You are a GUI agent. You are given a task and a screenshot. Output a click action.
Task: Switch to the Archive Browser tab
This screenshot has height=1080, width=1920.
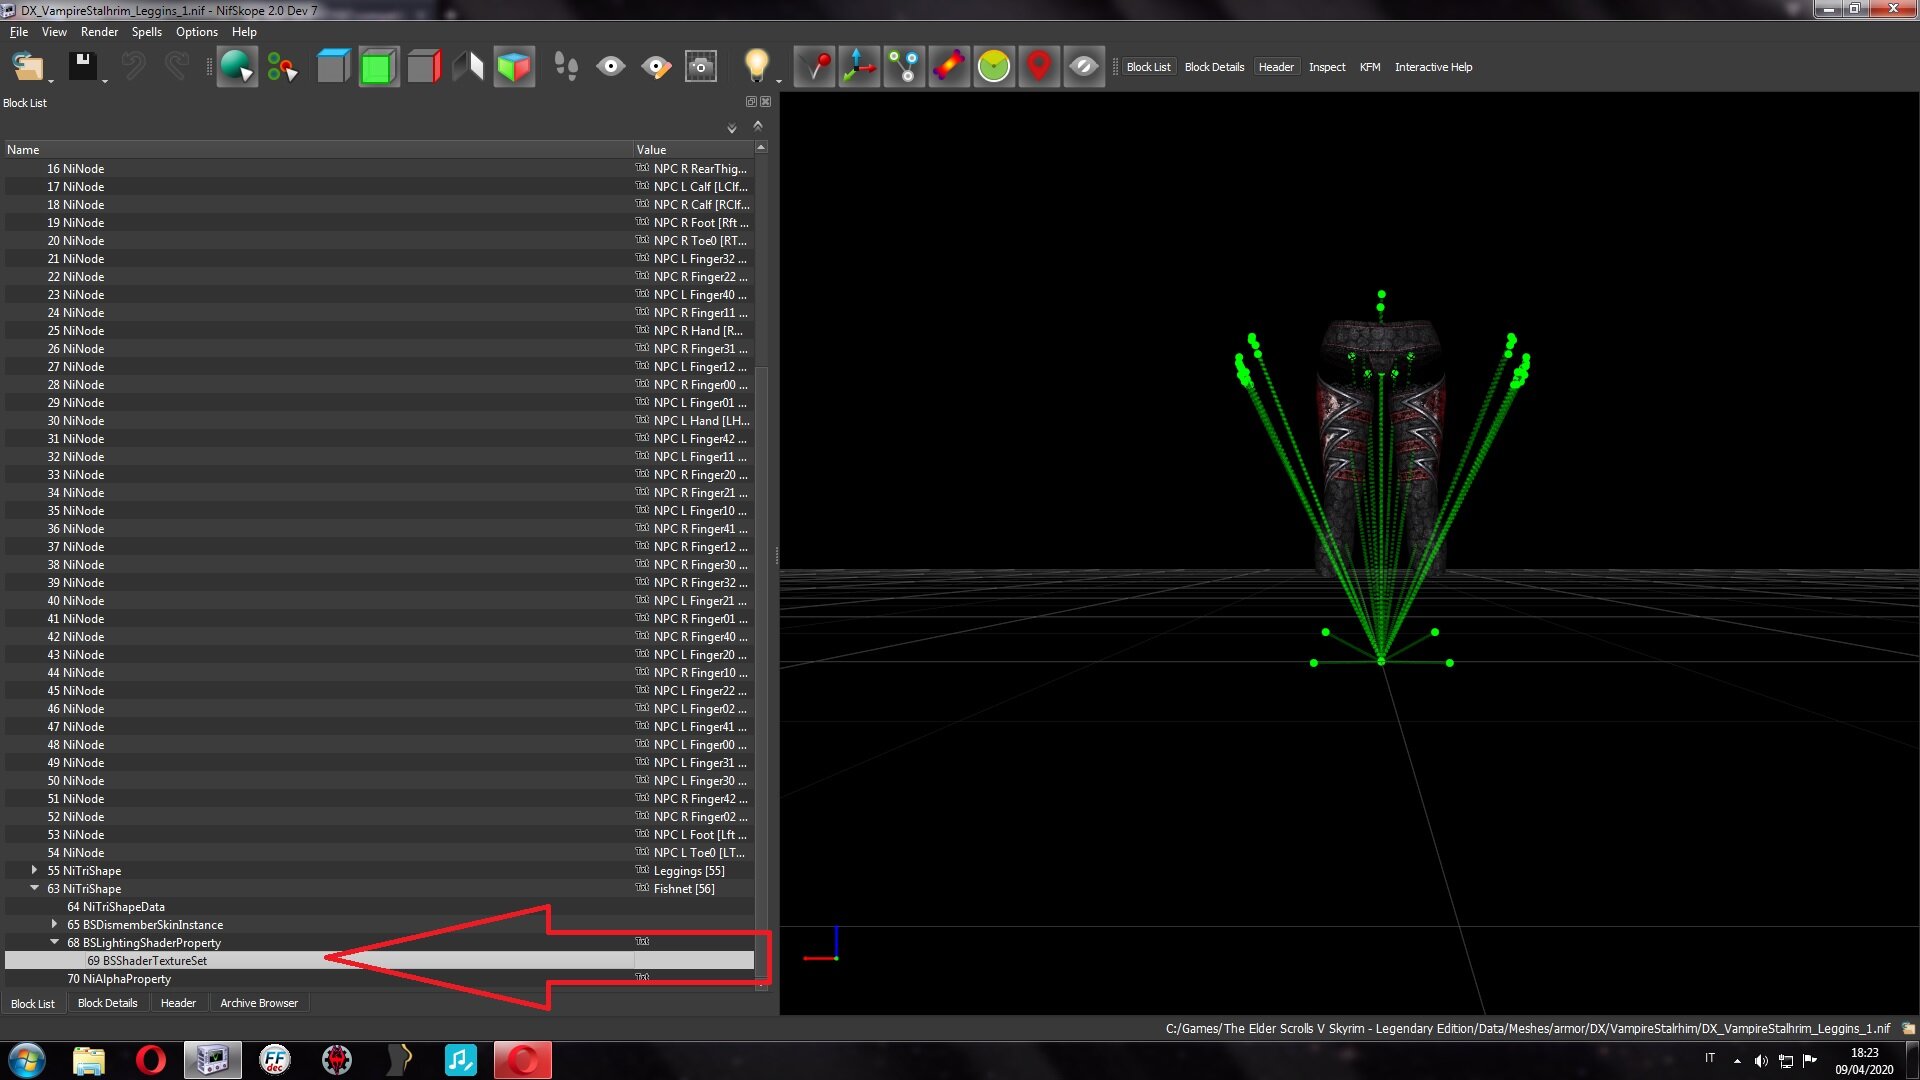[x=259, y=1003]
